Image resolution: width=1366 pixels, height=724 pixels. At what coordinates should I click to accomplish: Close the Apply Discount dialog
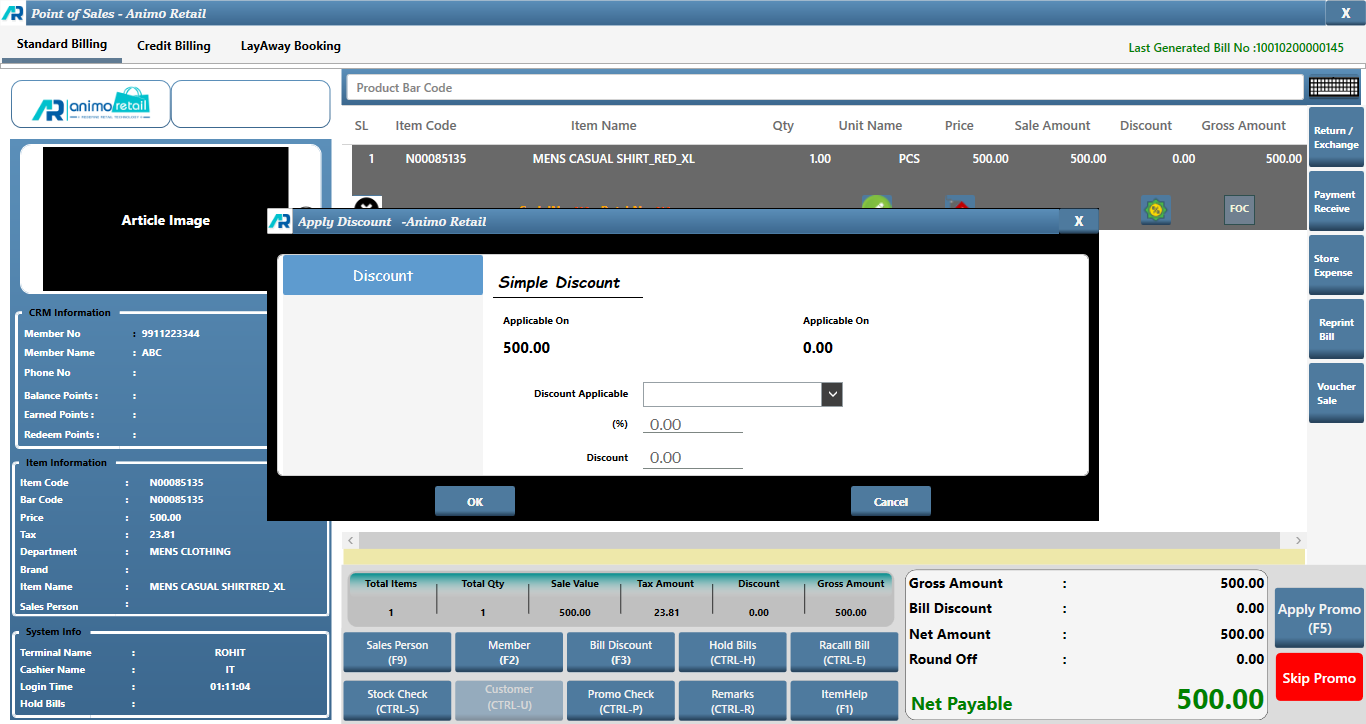click(x=1078, y=221)
